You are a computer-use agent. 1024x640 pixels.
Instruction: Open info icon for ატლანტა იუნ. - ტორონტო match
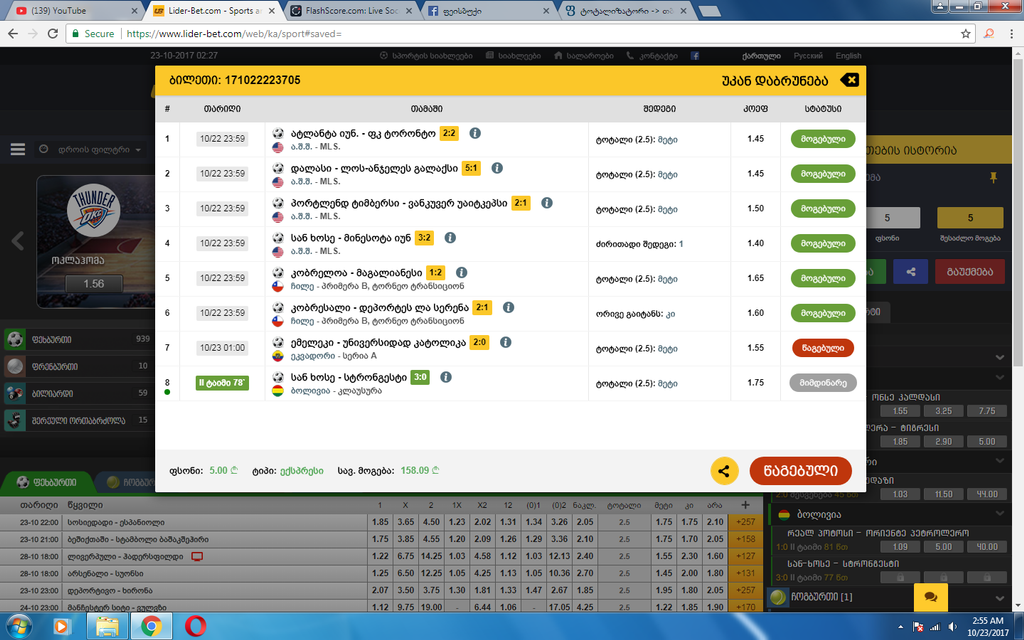475,133
